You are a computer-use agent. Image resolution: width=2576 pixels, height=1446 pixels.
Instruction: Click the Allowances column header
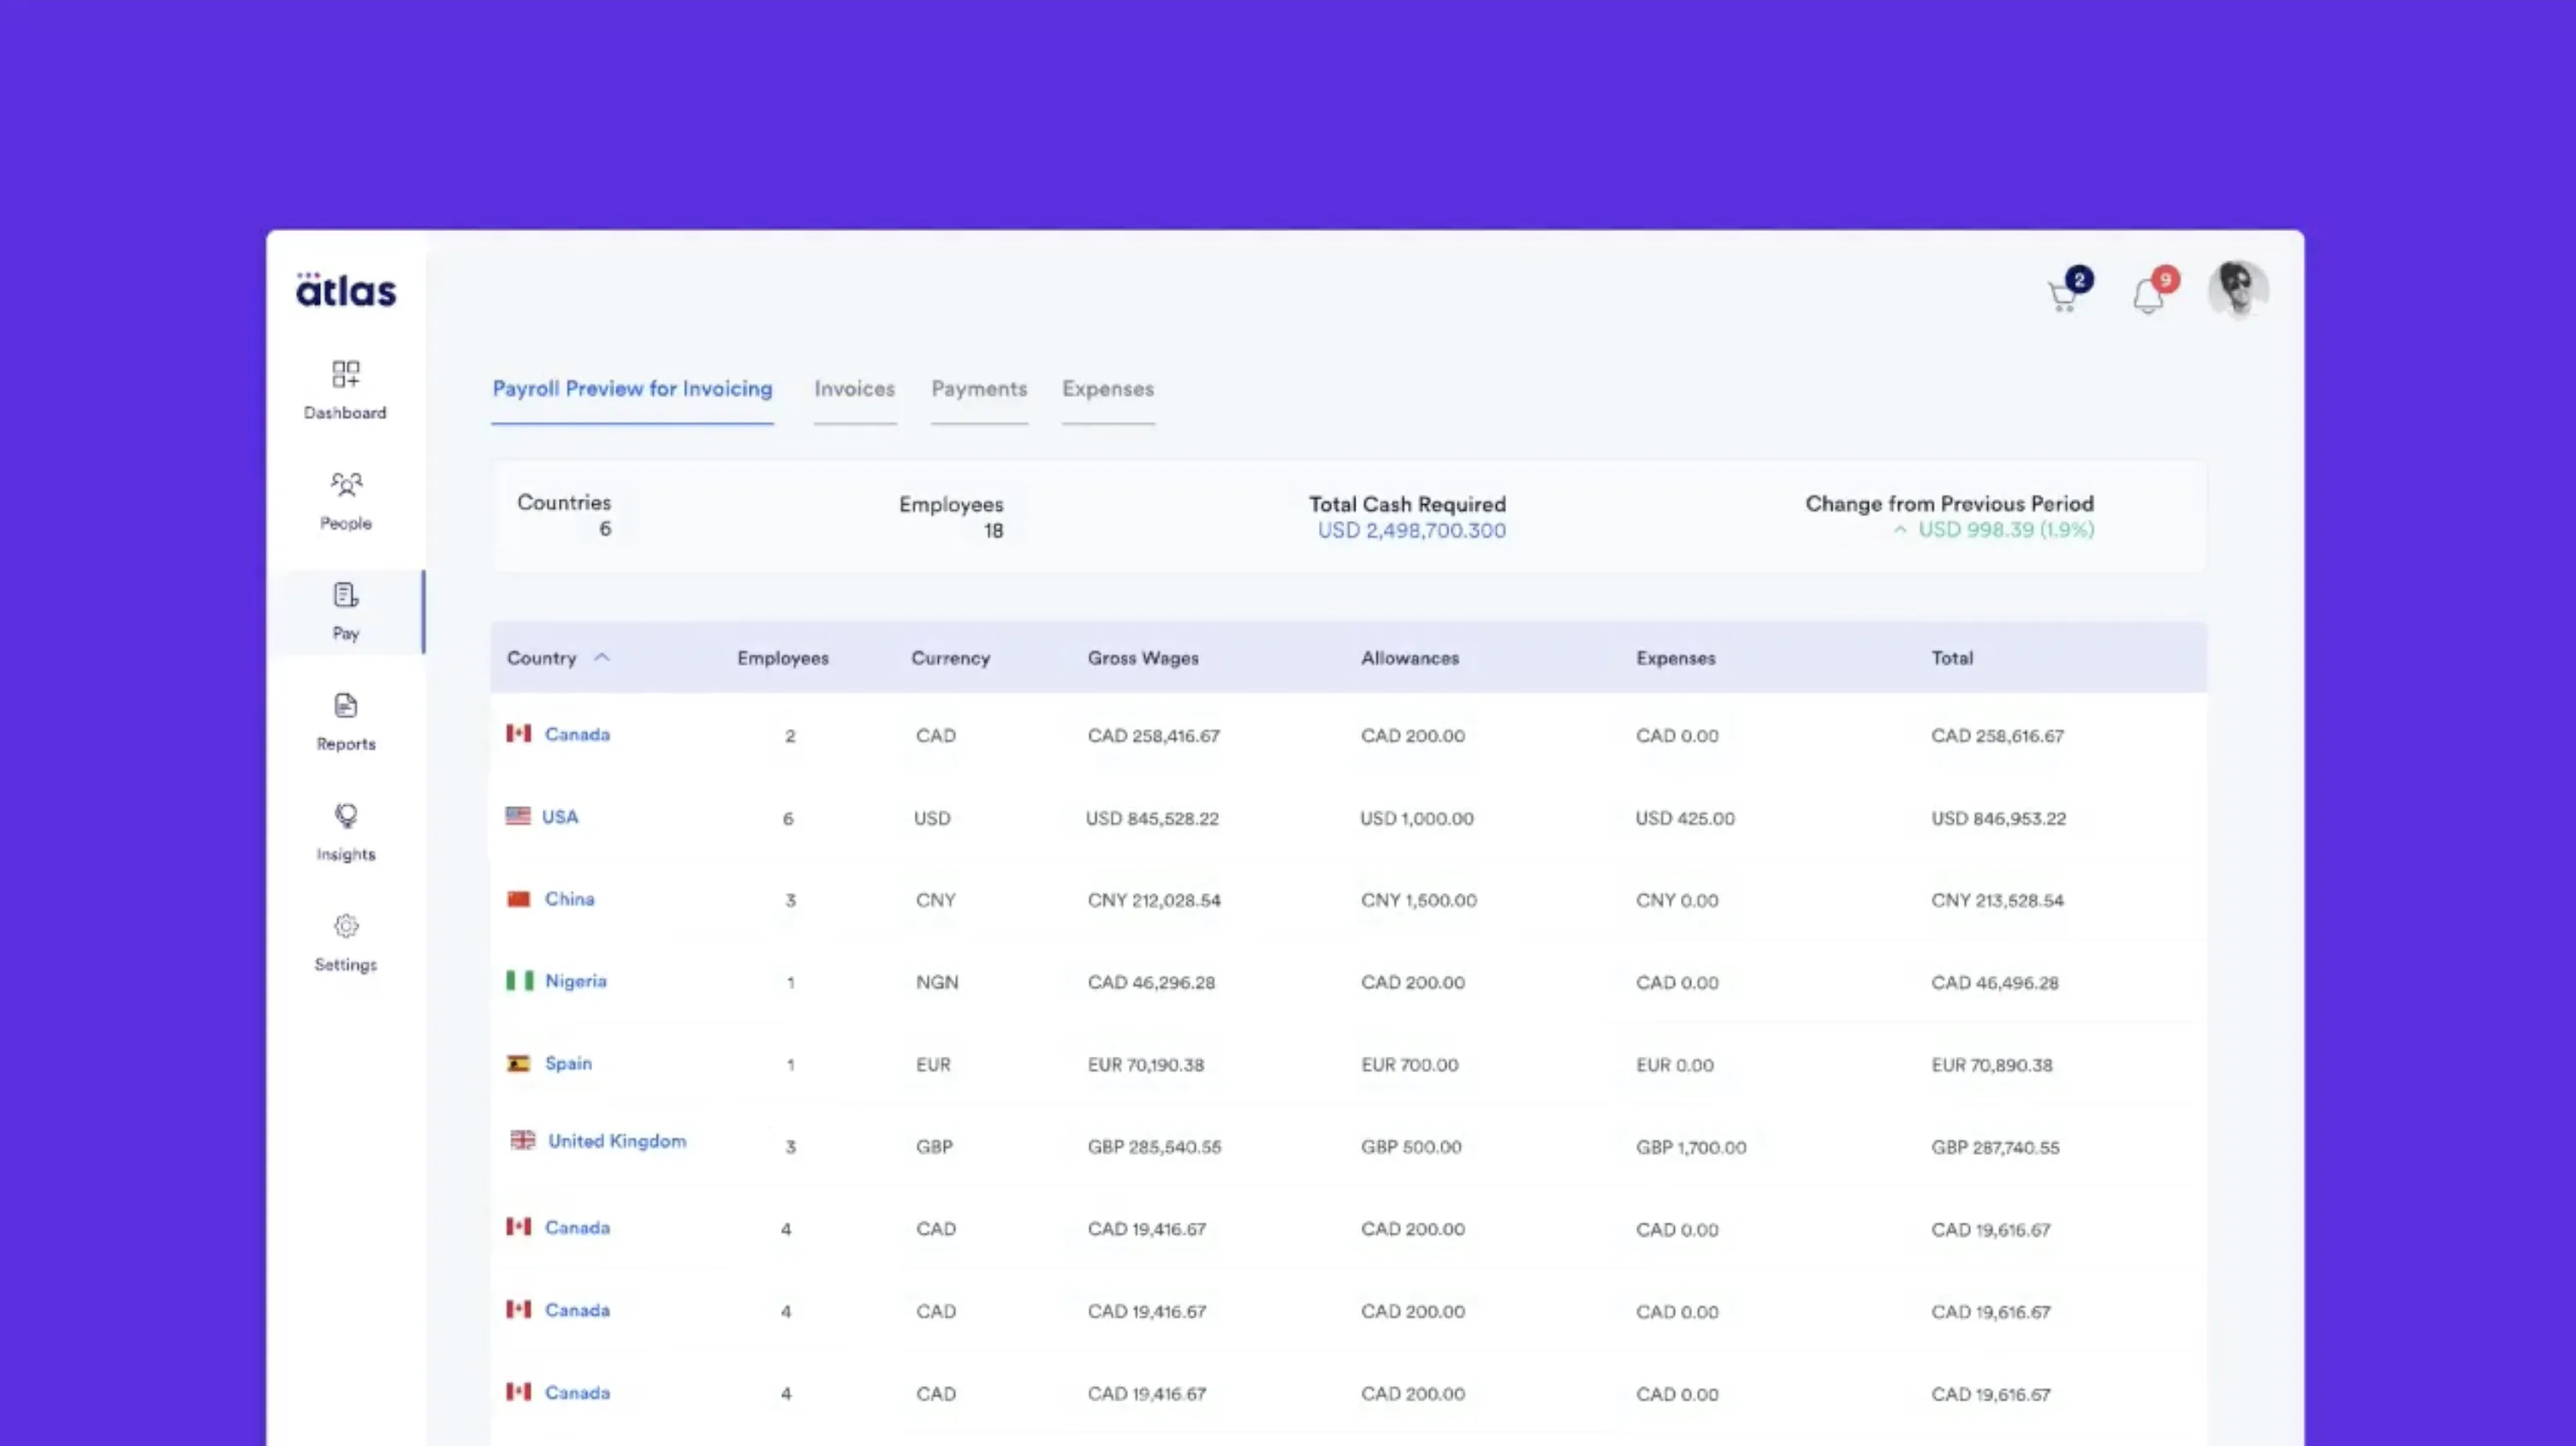(x=1409, y=658)
